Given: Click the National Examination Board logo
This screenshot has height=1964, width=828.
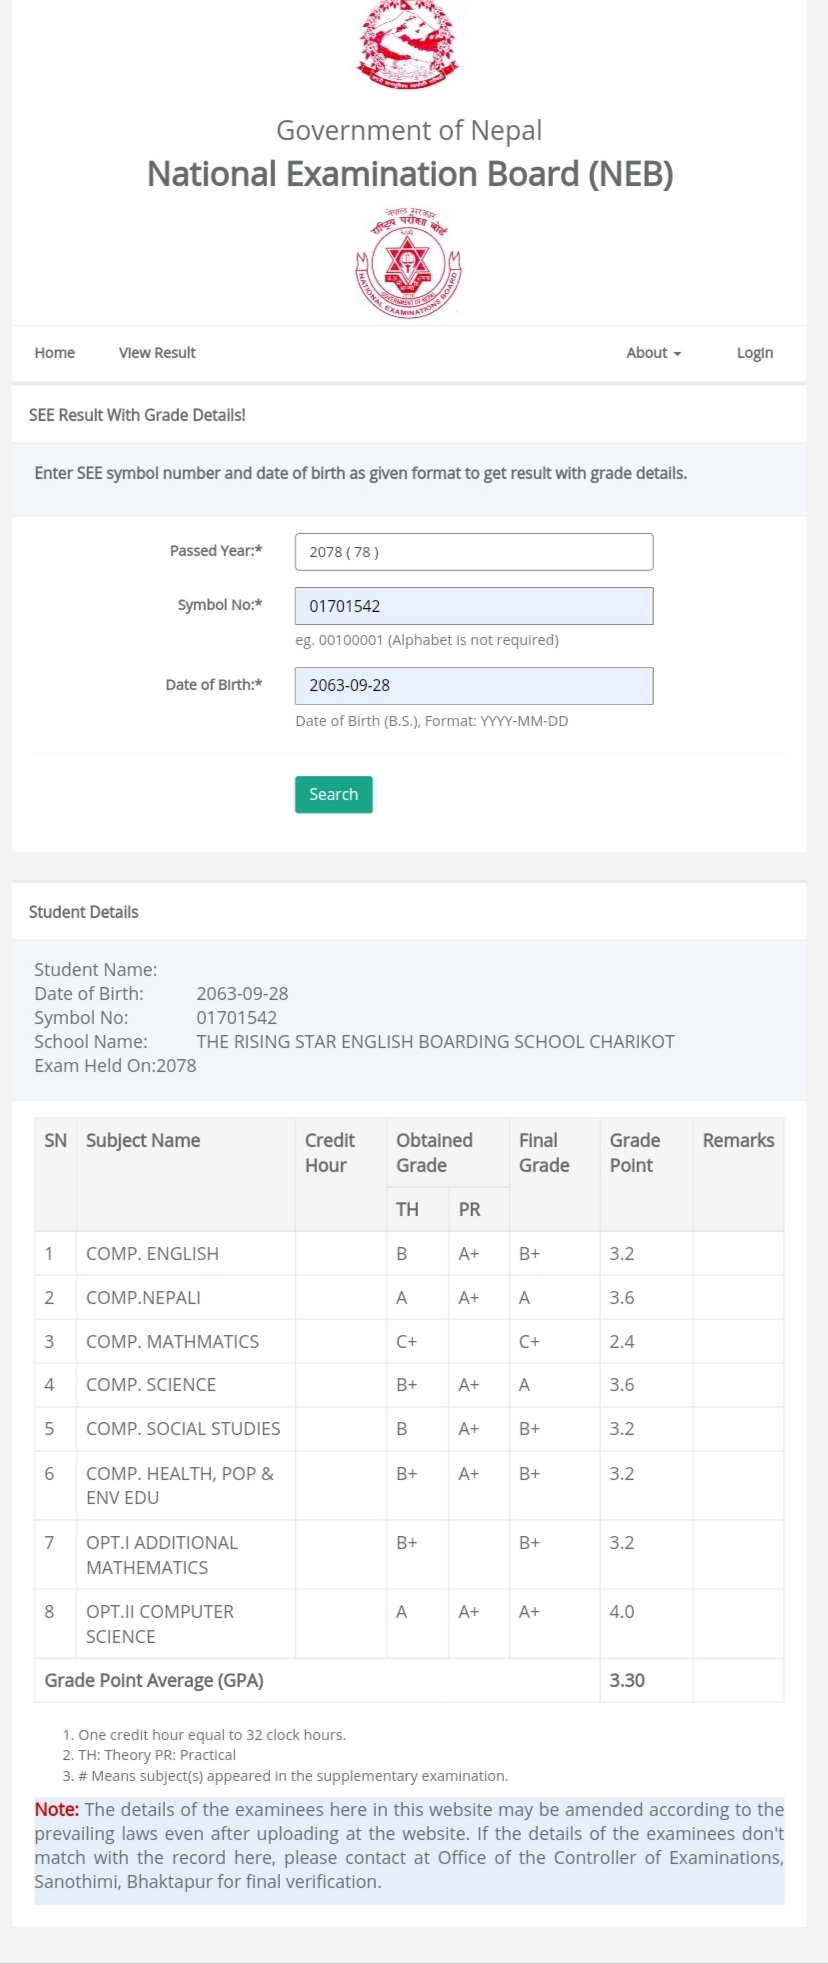Looking at the screenshot, I should click(x=408, y=264).
